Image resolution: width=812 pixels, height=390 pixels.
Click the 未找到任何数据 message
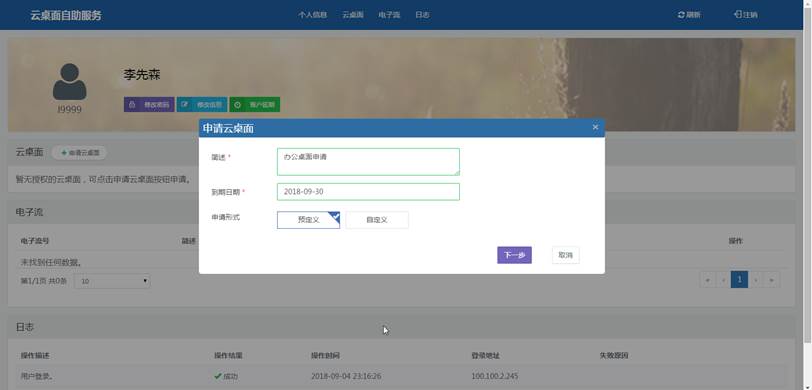click(x=51, y=263)
